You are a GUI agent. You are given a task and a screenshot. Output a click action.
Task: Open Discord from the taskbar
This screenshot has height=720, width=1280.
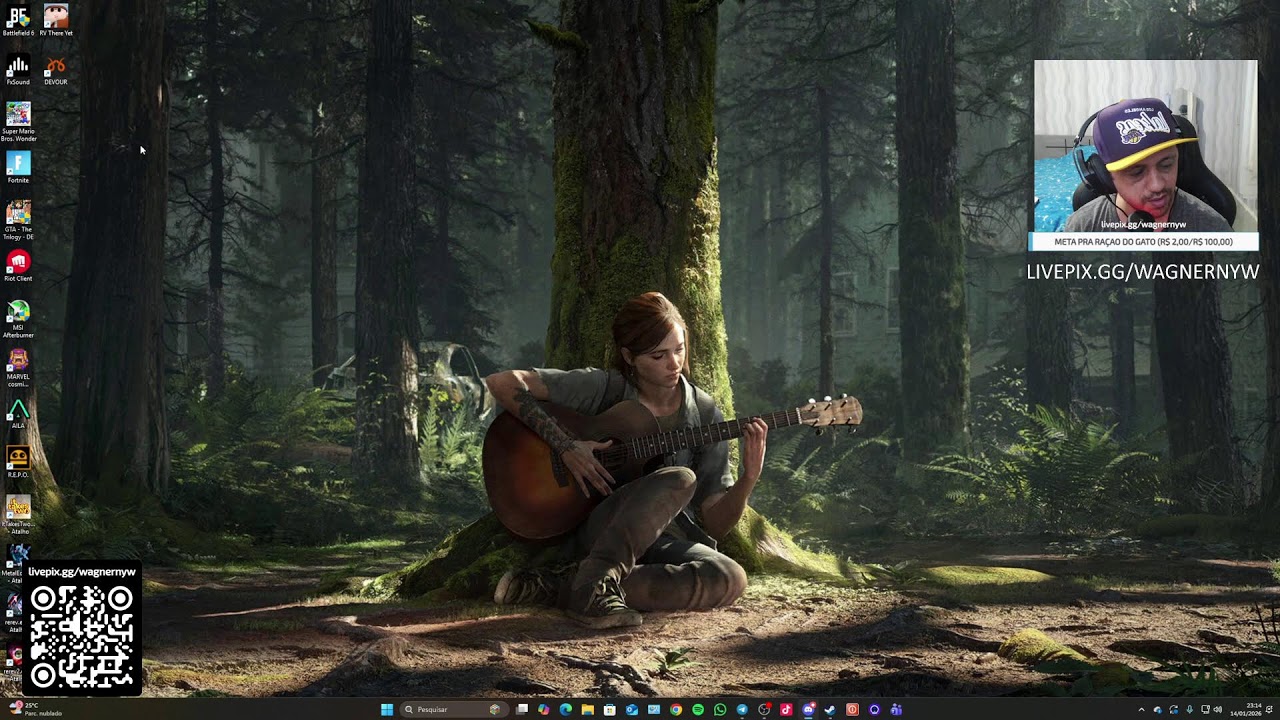[808, 710]
